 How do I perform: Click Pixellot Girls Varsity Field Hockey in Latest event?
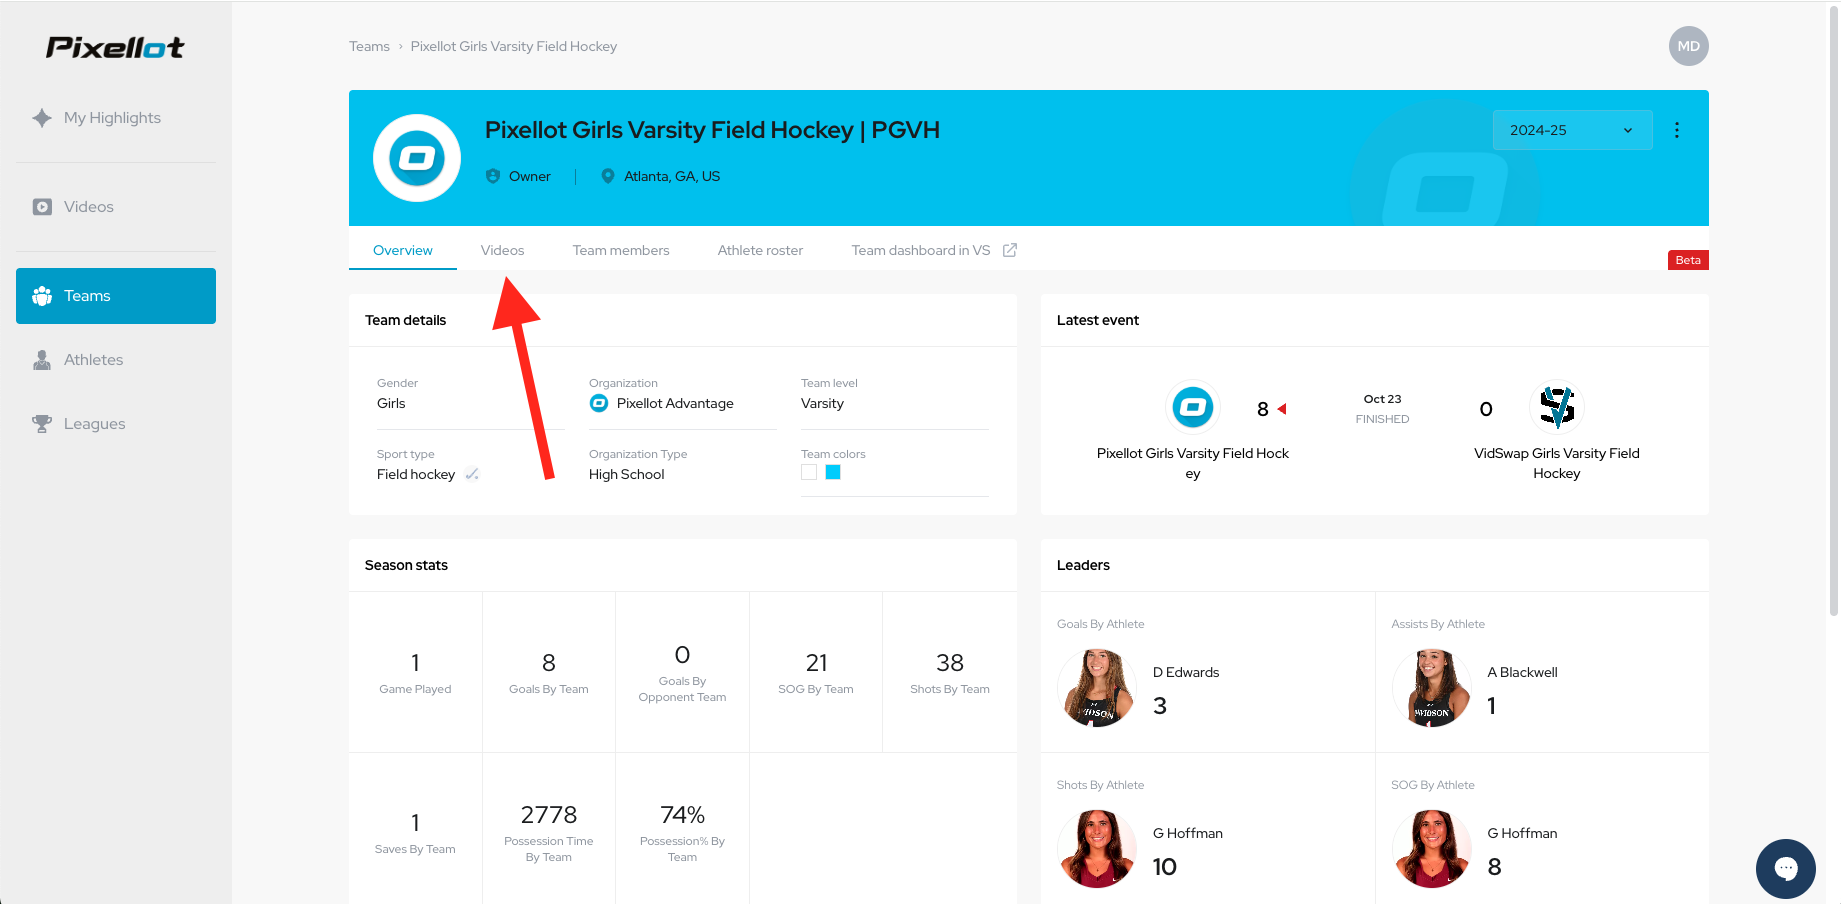pyautogui.click(x=1193, y=463)
